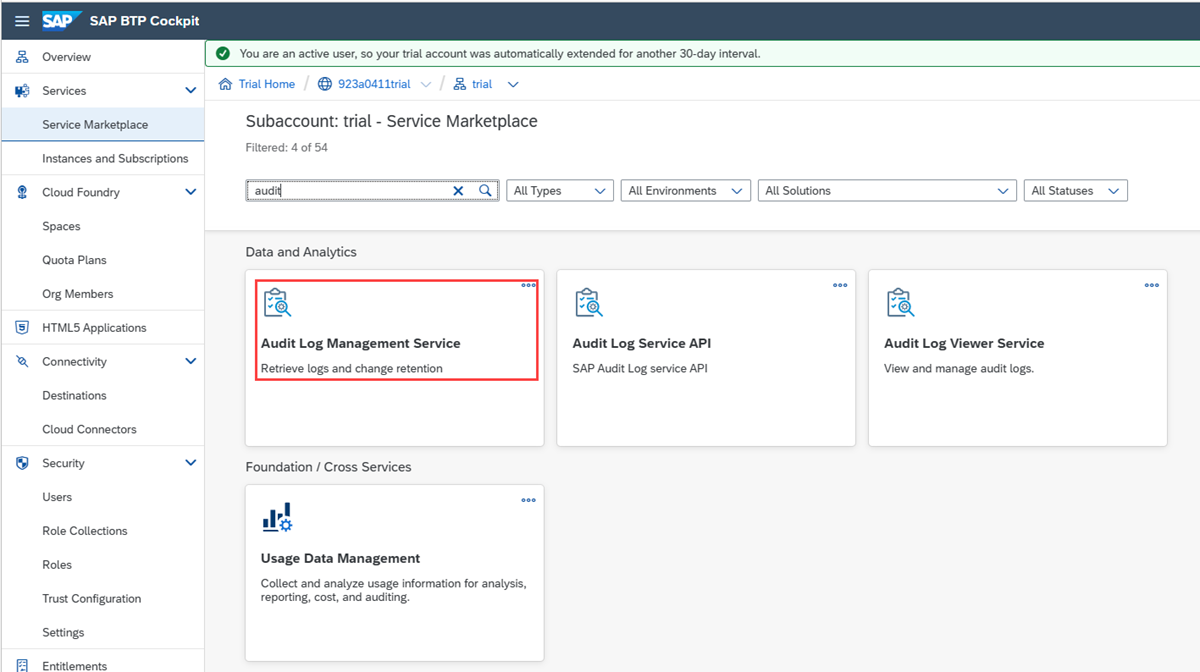
Task: Click the Usage Data Management chart icon
Action: (x=277, y=518)
